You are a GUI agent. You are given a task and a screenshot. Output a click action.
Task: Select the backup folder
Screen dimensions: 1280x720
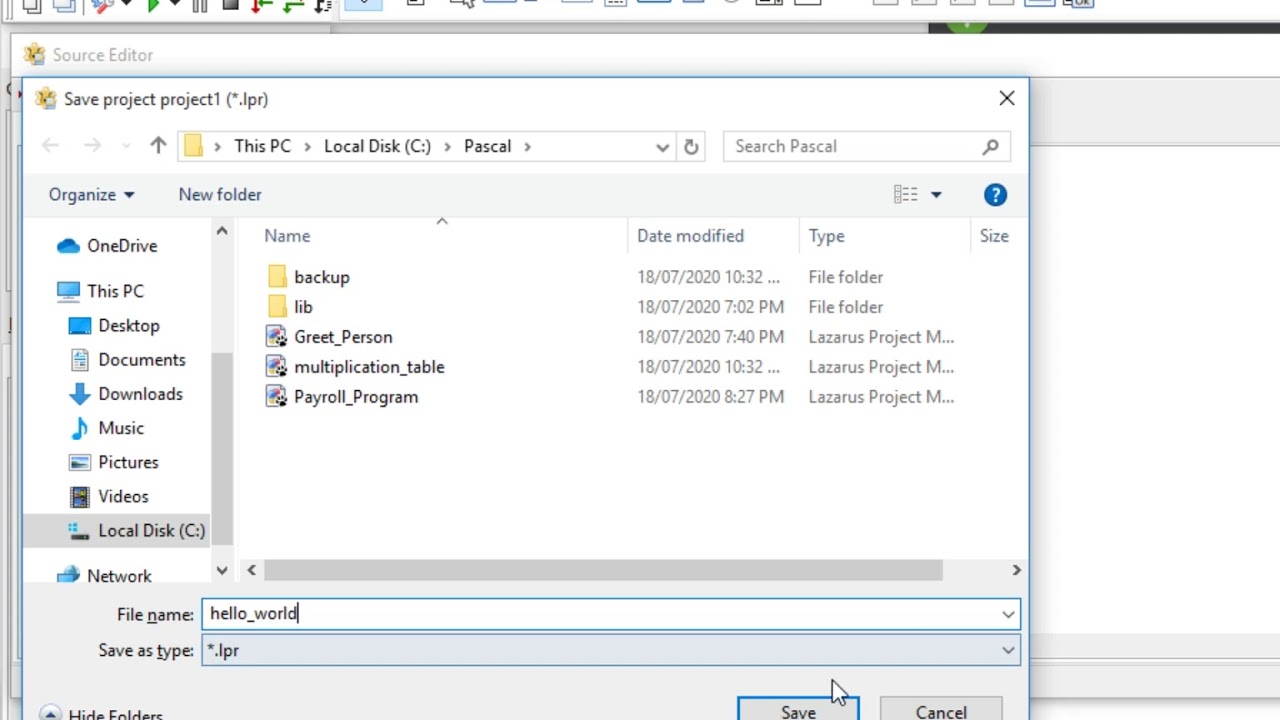coord(322,277)
